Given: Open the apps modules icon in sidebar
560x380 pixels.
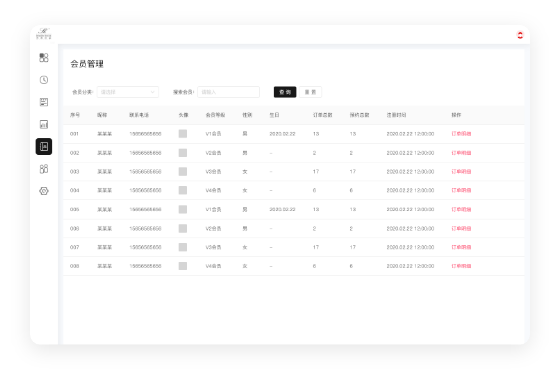Looking at the screenshot, I should tap(44, 169).
